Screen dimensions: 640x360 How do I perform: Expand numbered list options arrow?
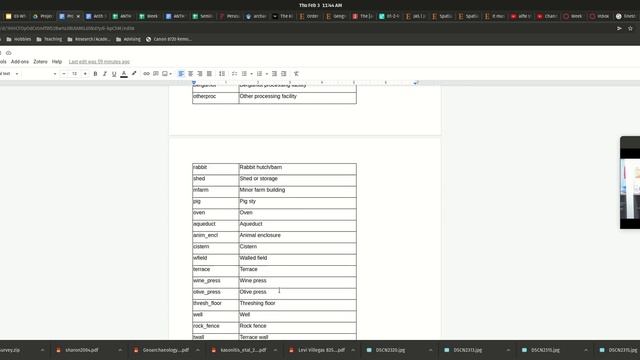click(x=267, y=74)
